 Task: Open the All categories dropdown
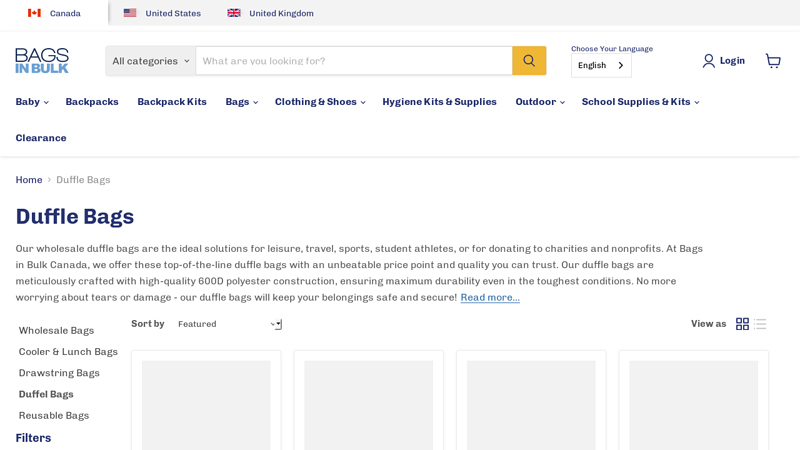pyautogui.click(x=151, y=61)
